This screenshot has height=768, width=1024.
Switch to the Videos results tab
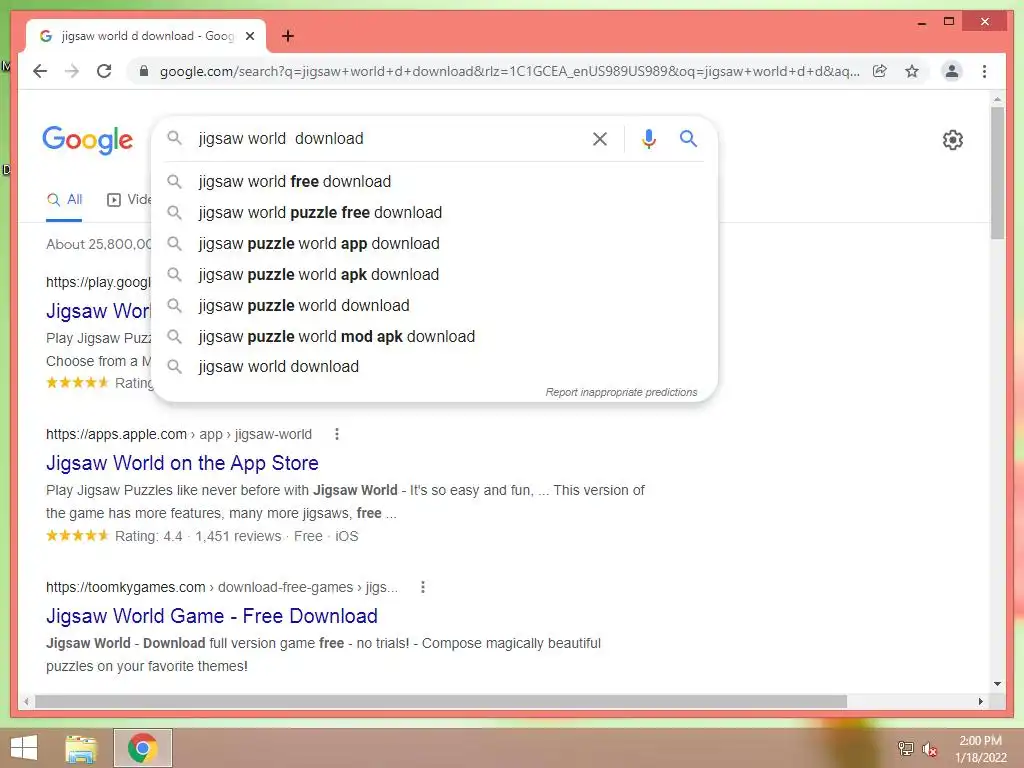tap(129, 200)
